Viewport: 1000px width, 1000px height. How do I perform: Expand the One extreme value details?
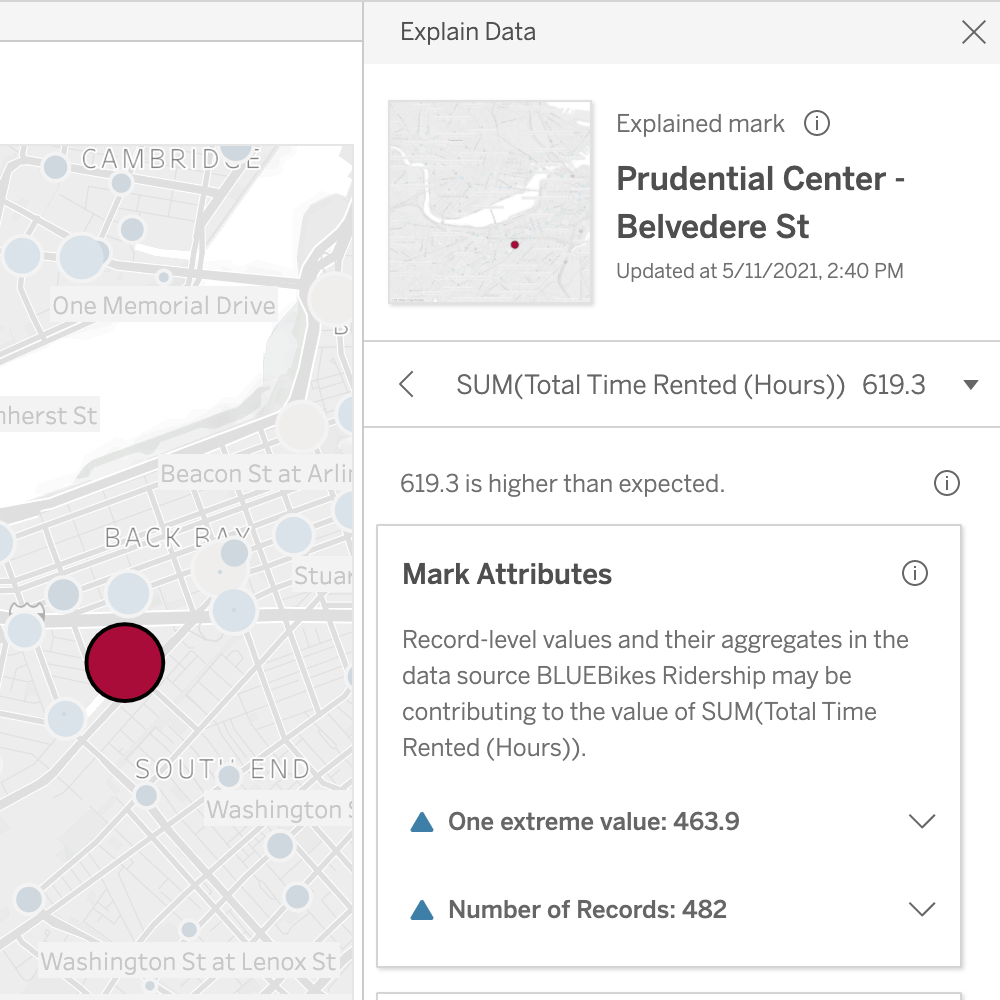click(922, 821)
